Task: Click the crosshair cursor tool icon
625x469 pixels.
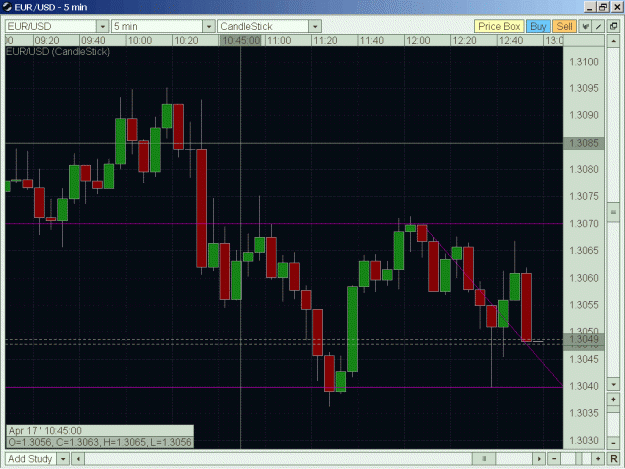Action: pos(585,26)
